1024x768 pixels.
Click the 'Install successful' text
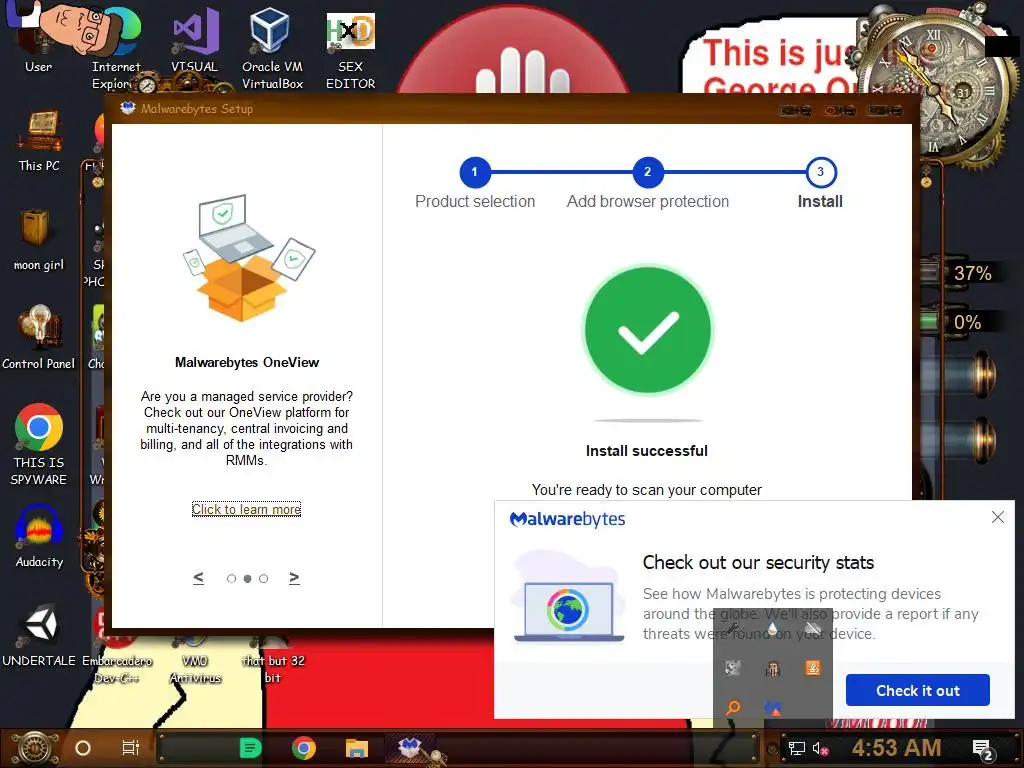647,451
